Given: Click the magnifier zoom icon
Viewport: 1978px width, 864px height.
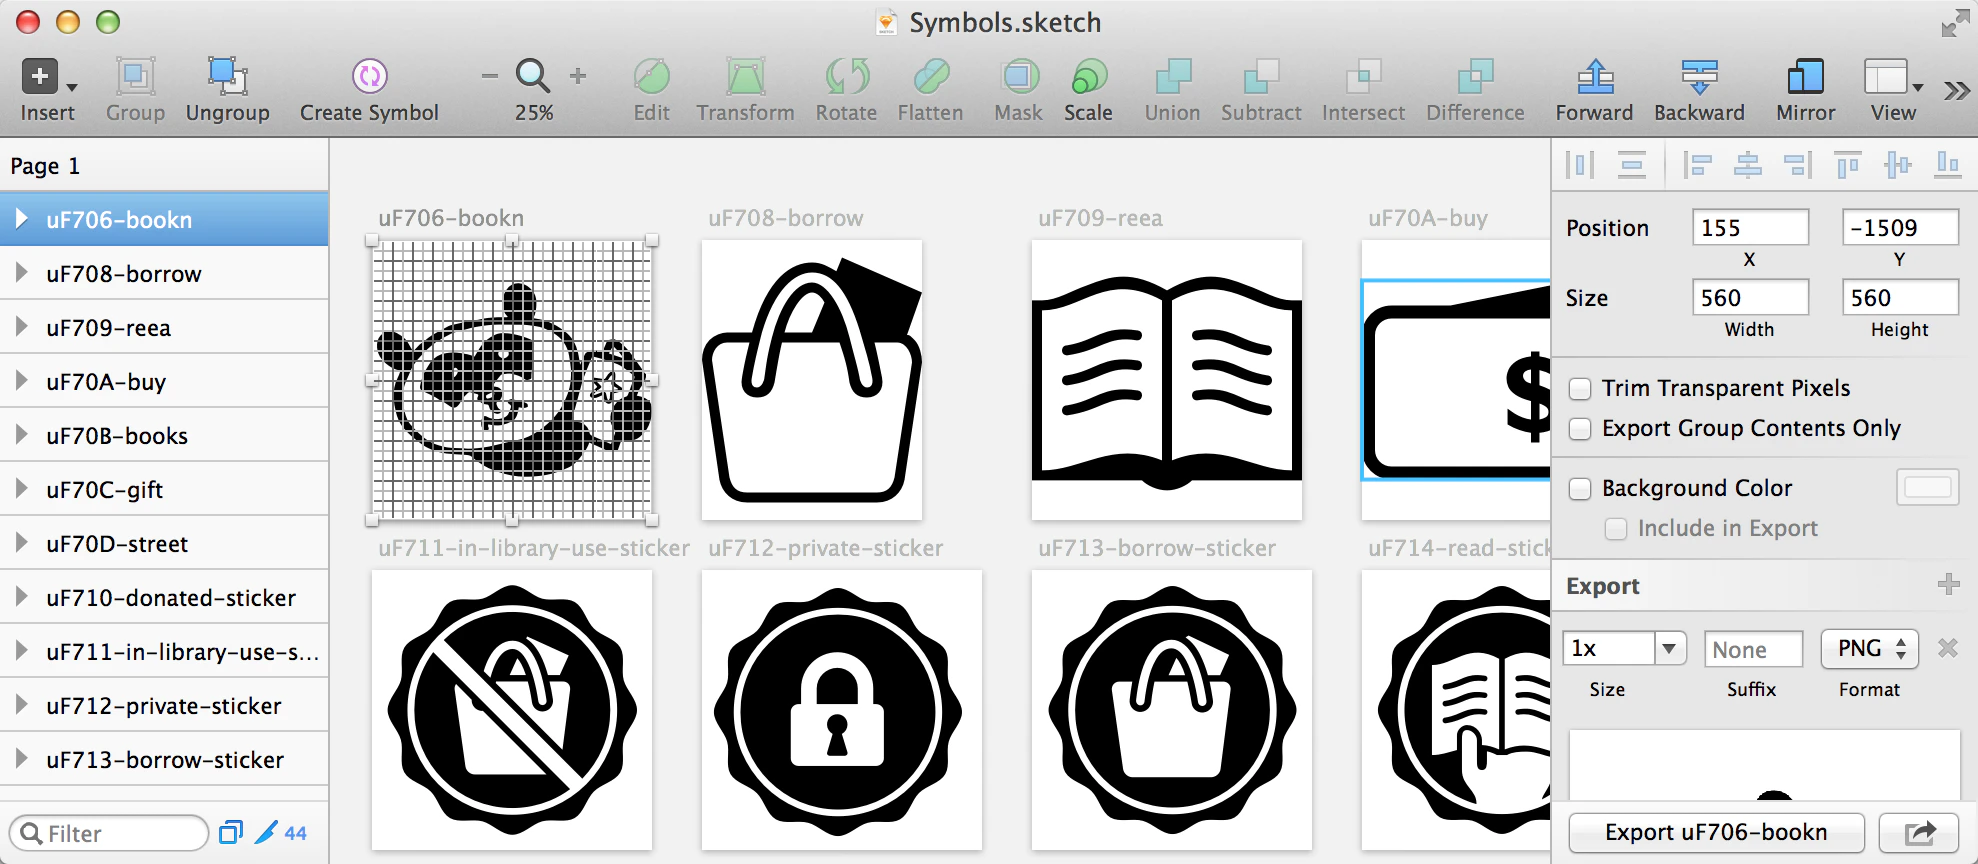Looking at the screenshot, I should 533,76.
